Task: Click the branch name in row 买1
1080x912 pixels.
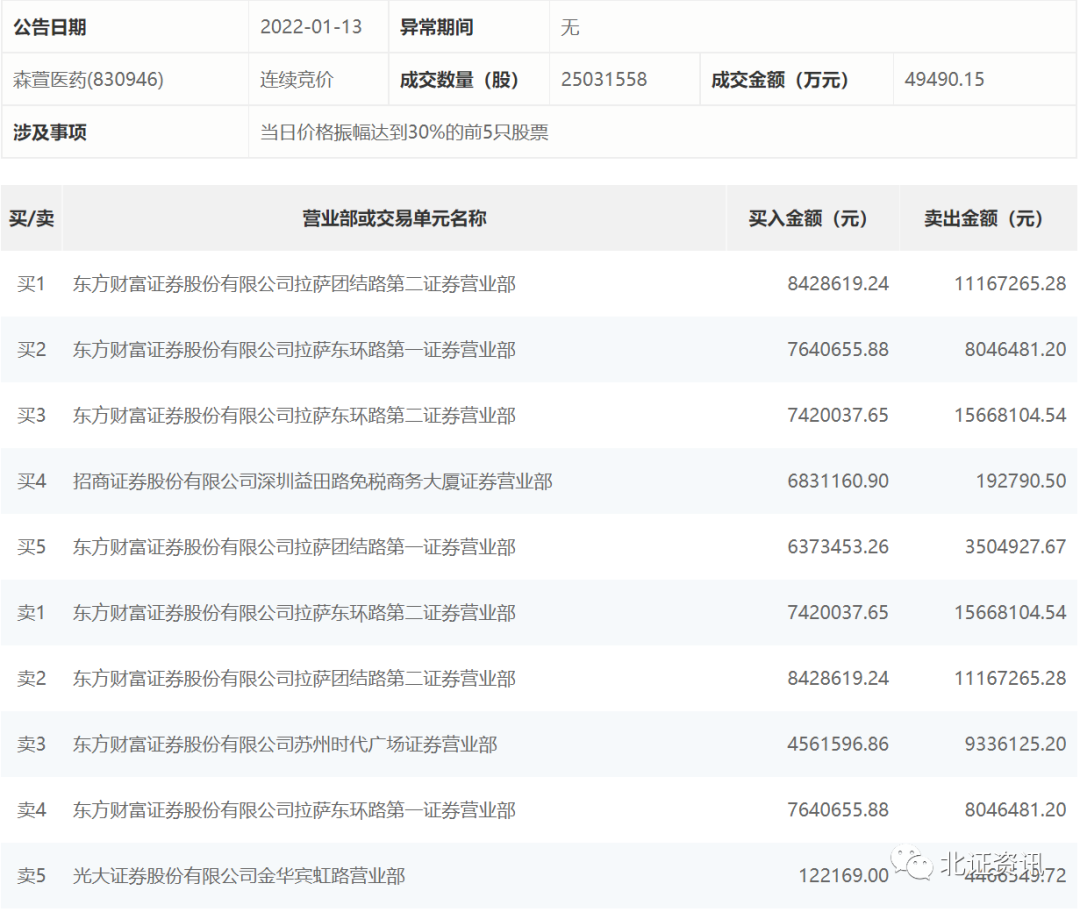Action: coord(294,284)
